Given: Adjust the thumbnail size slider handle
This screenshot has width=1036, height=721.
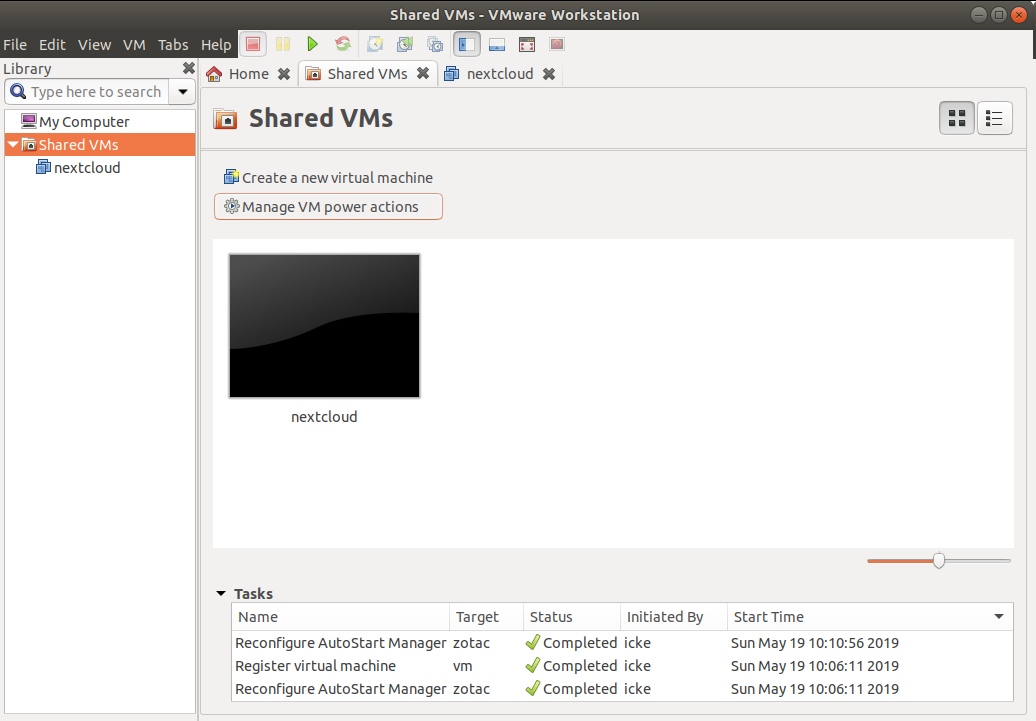Looking at the screenshot, I should [x=939, y=560].
